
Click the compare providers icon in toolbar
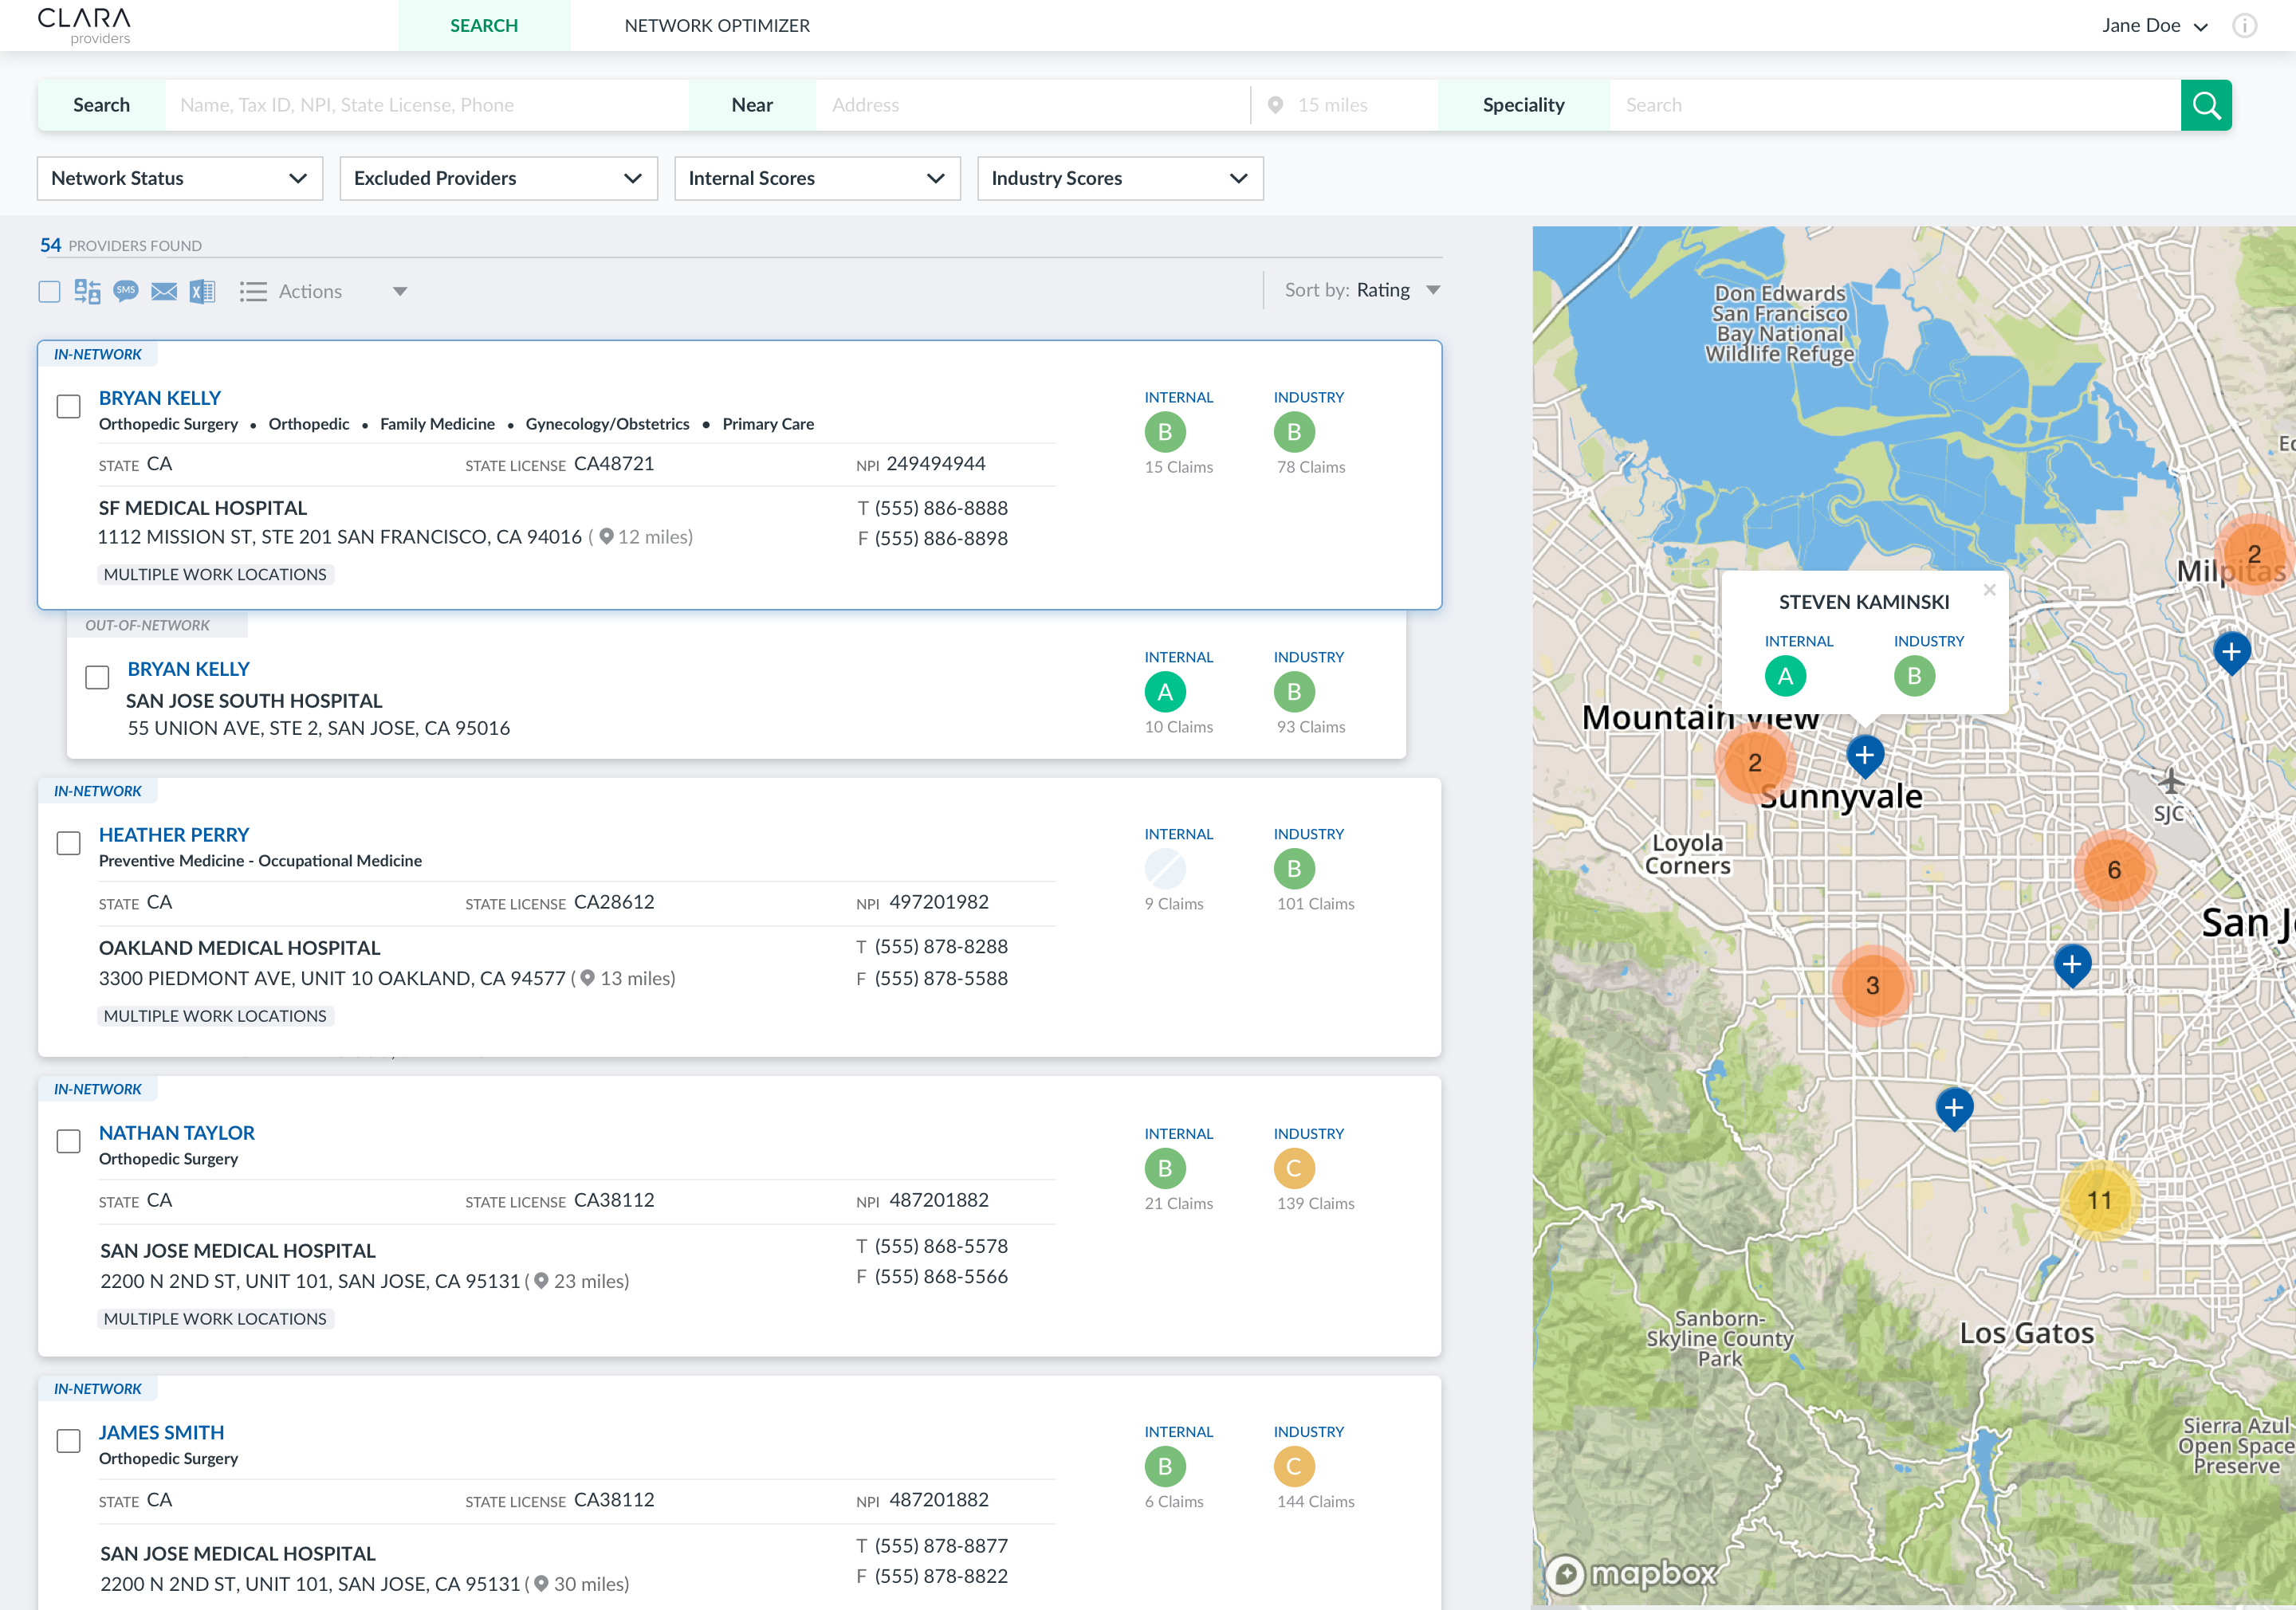click(87, 291)
